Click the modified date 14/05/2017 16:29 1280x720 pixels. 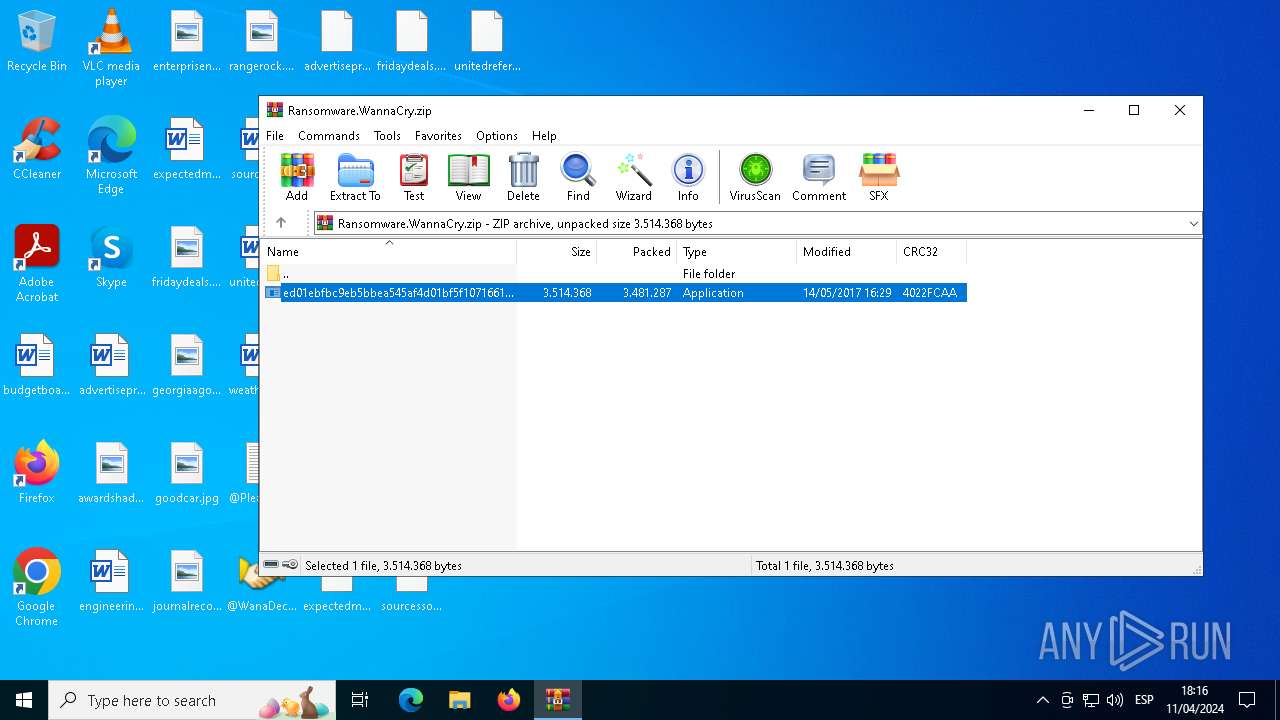point(847,293)
